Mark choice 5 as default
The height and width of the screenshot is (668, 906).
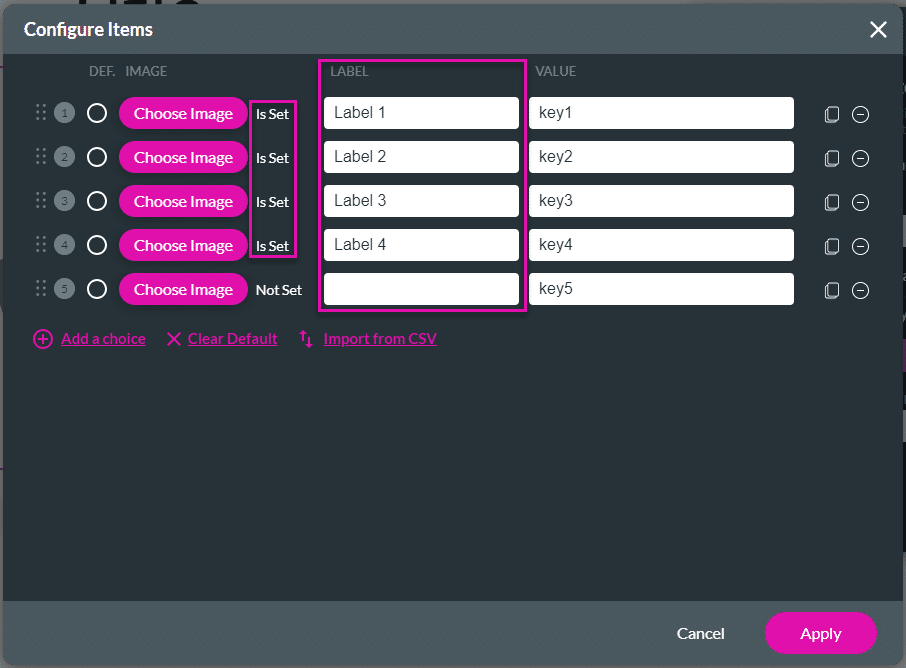pos(96,289)
